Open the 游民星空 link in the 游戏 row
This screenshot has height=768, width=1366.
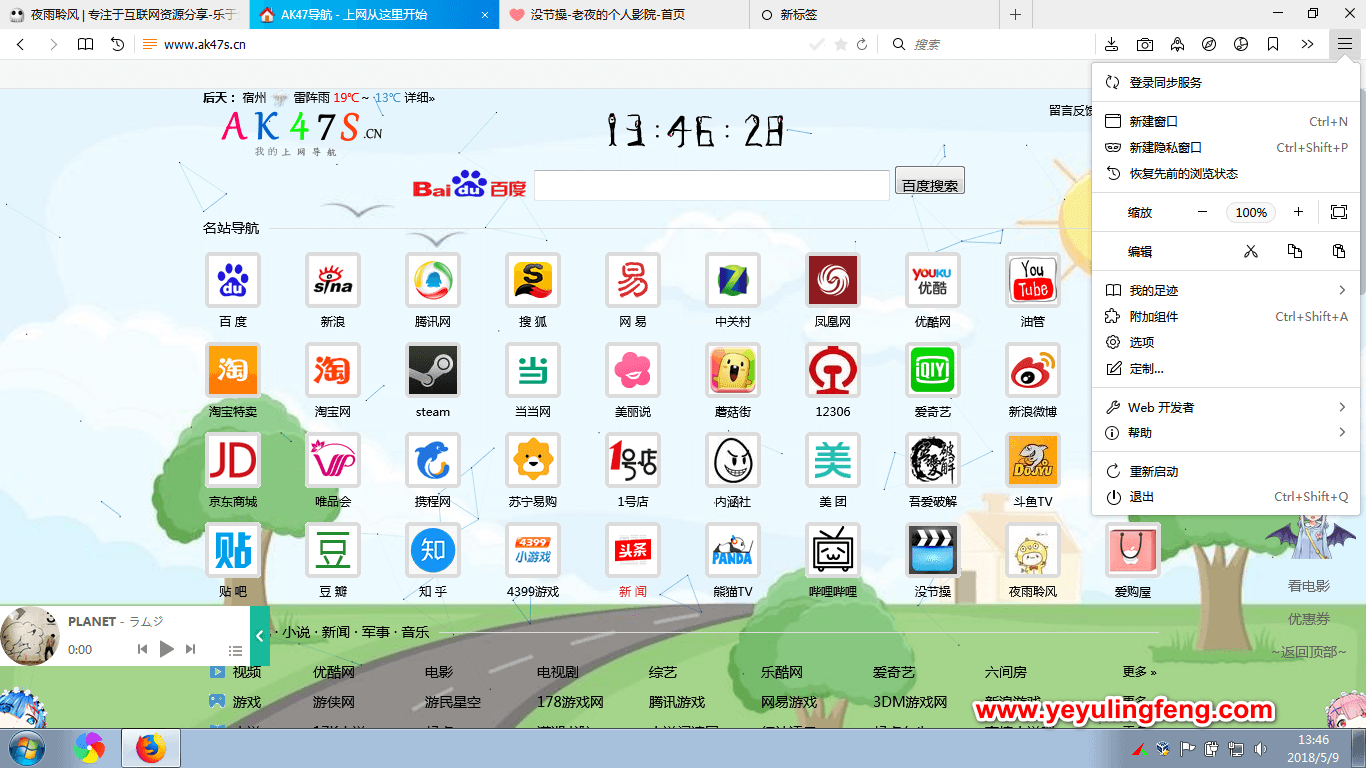(453, 702)
